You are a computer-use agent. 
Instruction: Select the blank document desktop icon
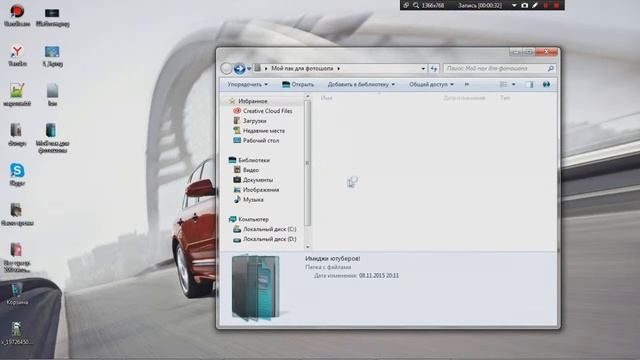[52, 94]
